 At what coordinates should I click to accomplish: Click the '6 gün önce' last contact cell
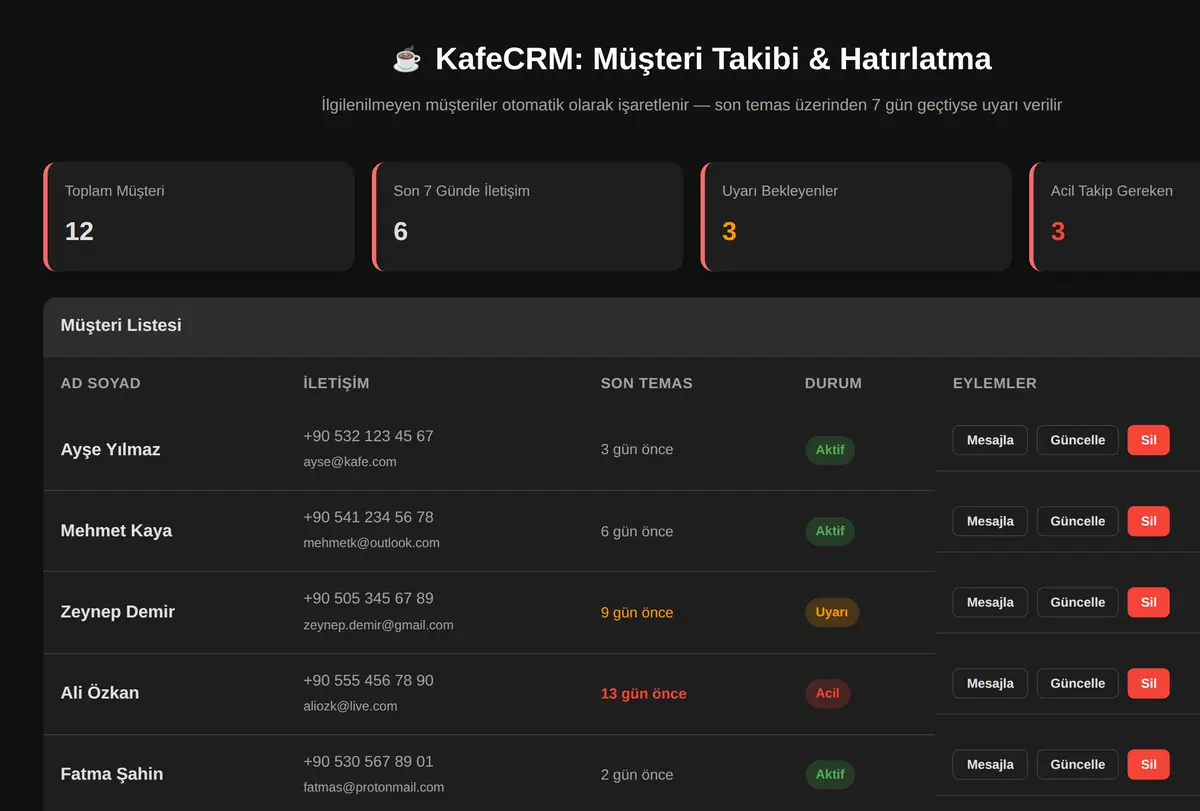tap(637, 531)
